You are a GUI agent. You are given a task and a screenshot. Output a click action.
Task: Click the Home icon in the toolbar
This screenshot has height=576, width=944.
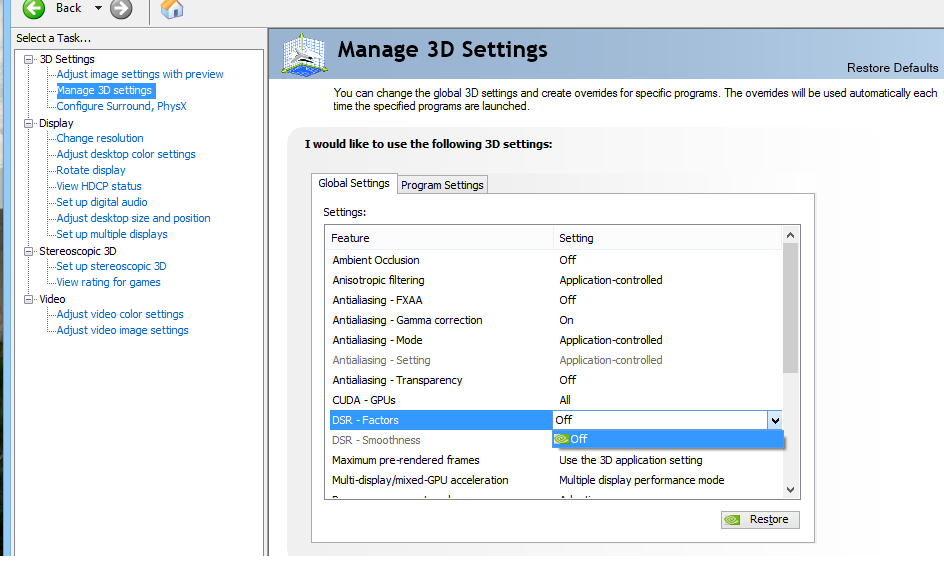pyautogui.click(x=172, y=8)
